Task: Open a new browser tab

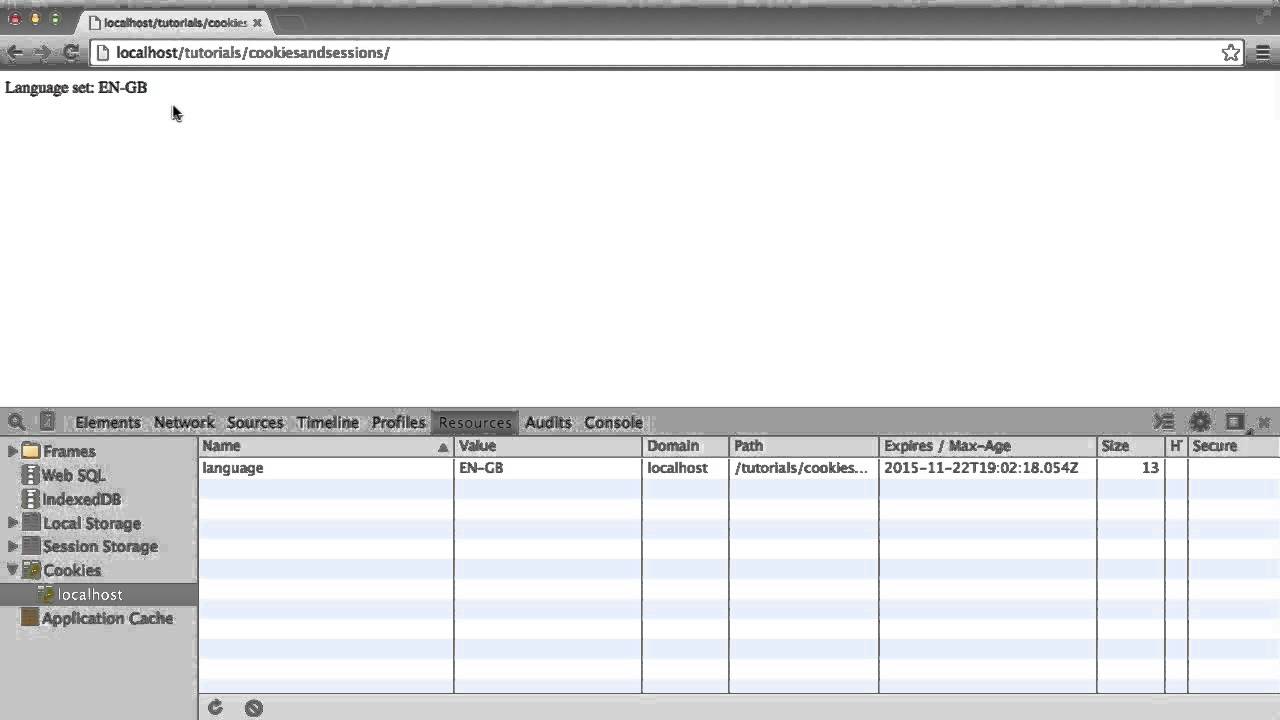Action: [289, 22]
